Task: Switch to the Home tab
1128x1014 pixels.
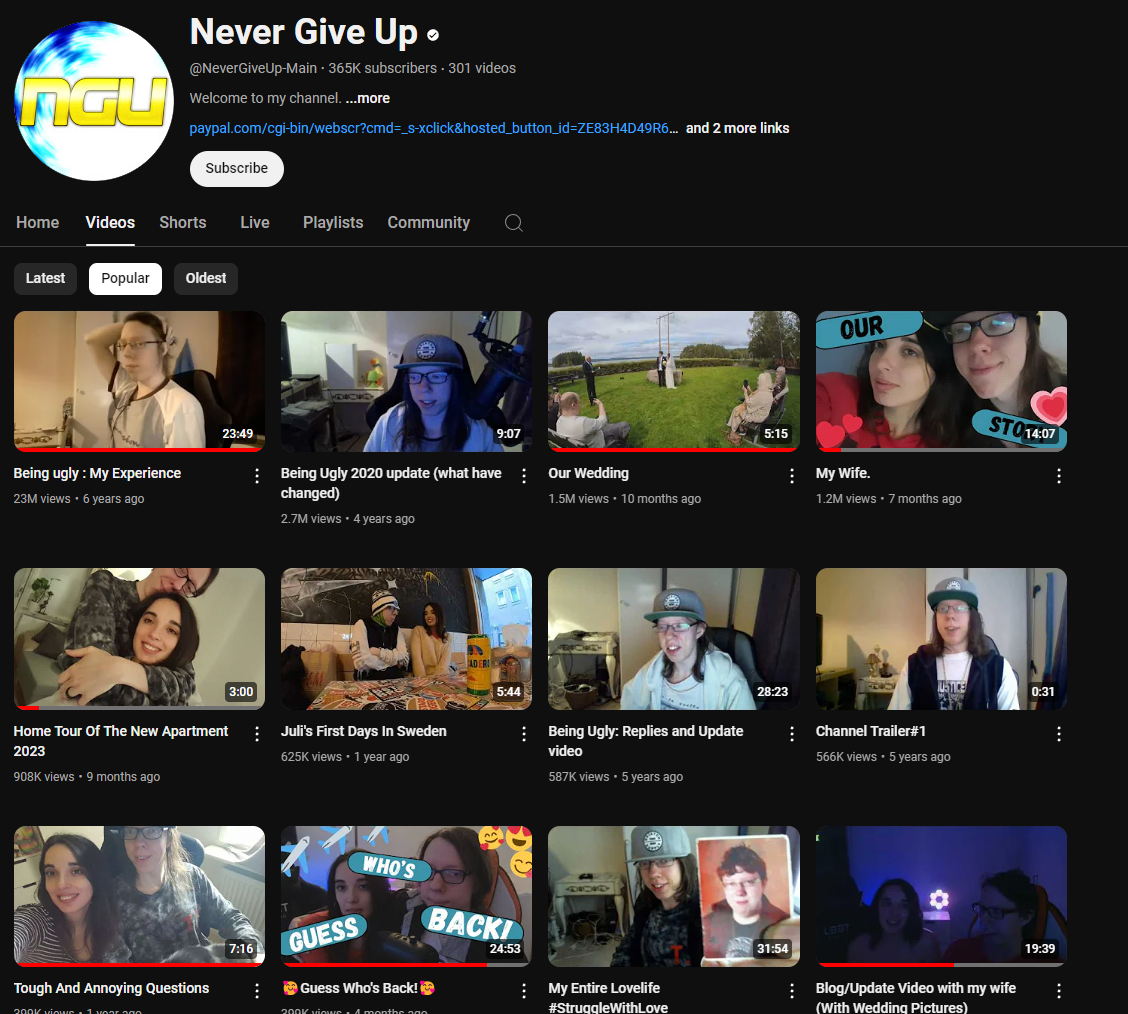Action: (x=37, y=223)
